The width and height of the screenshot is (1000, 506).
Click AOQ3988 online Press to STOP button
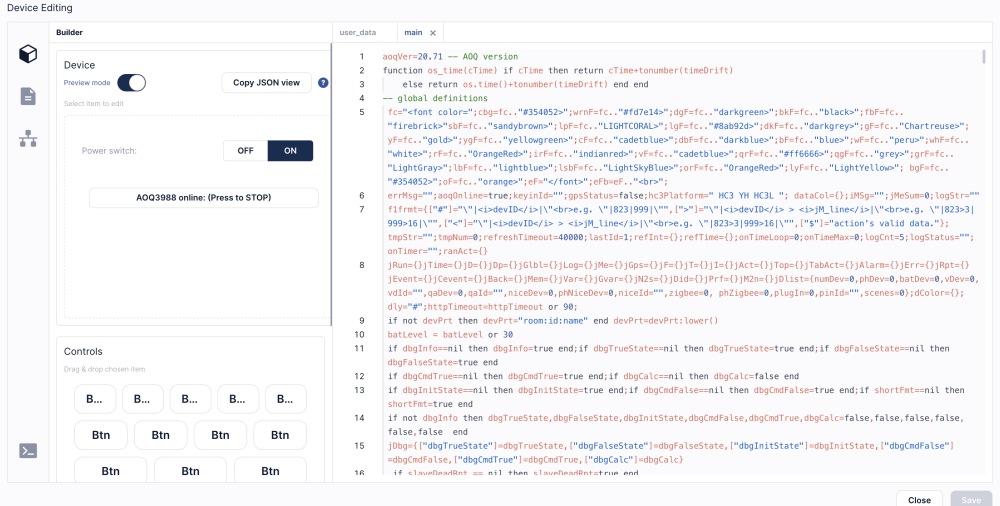click(x=203, y=198)
